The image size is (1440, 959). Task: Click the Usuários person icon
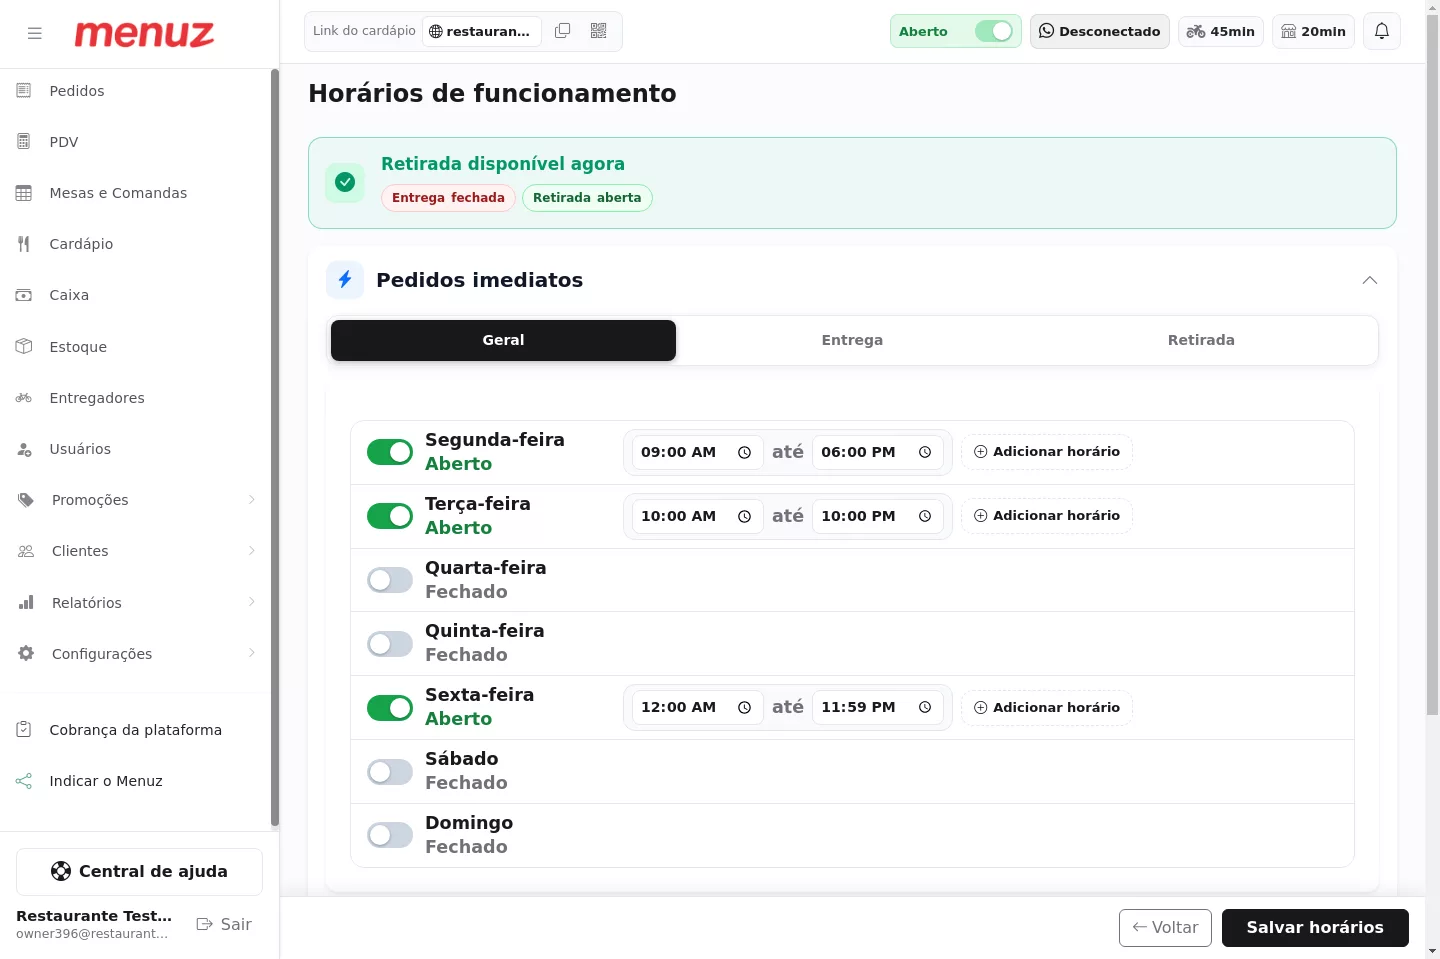click(x=24, y=449)
